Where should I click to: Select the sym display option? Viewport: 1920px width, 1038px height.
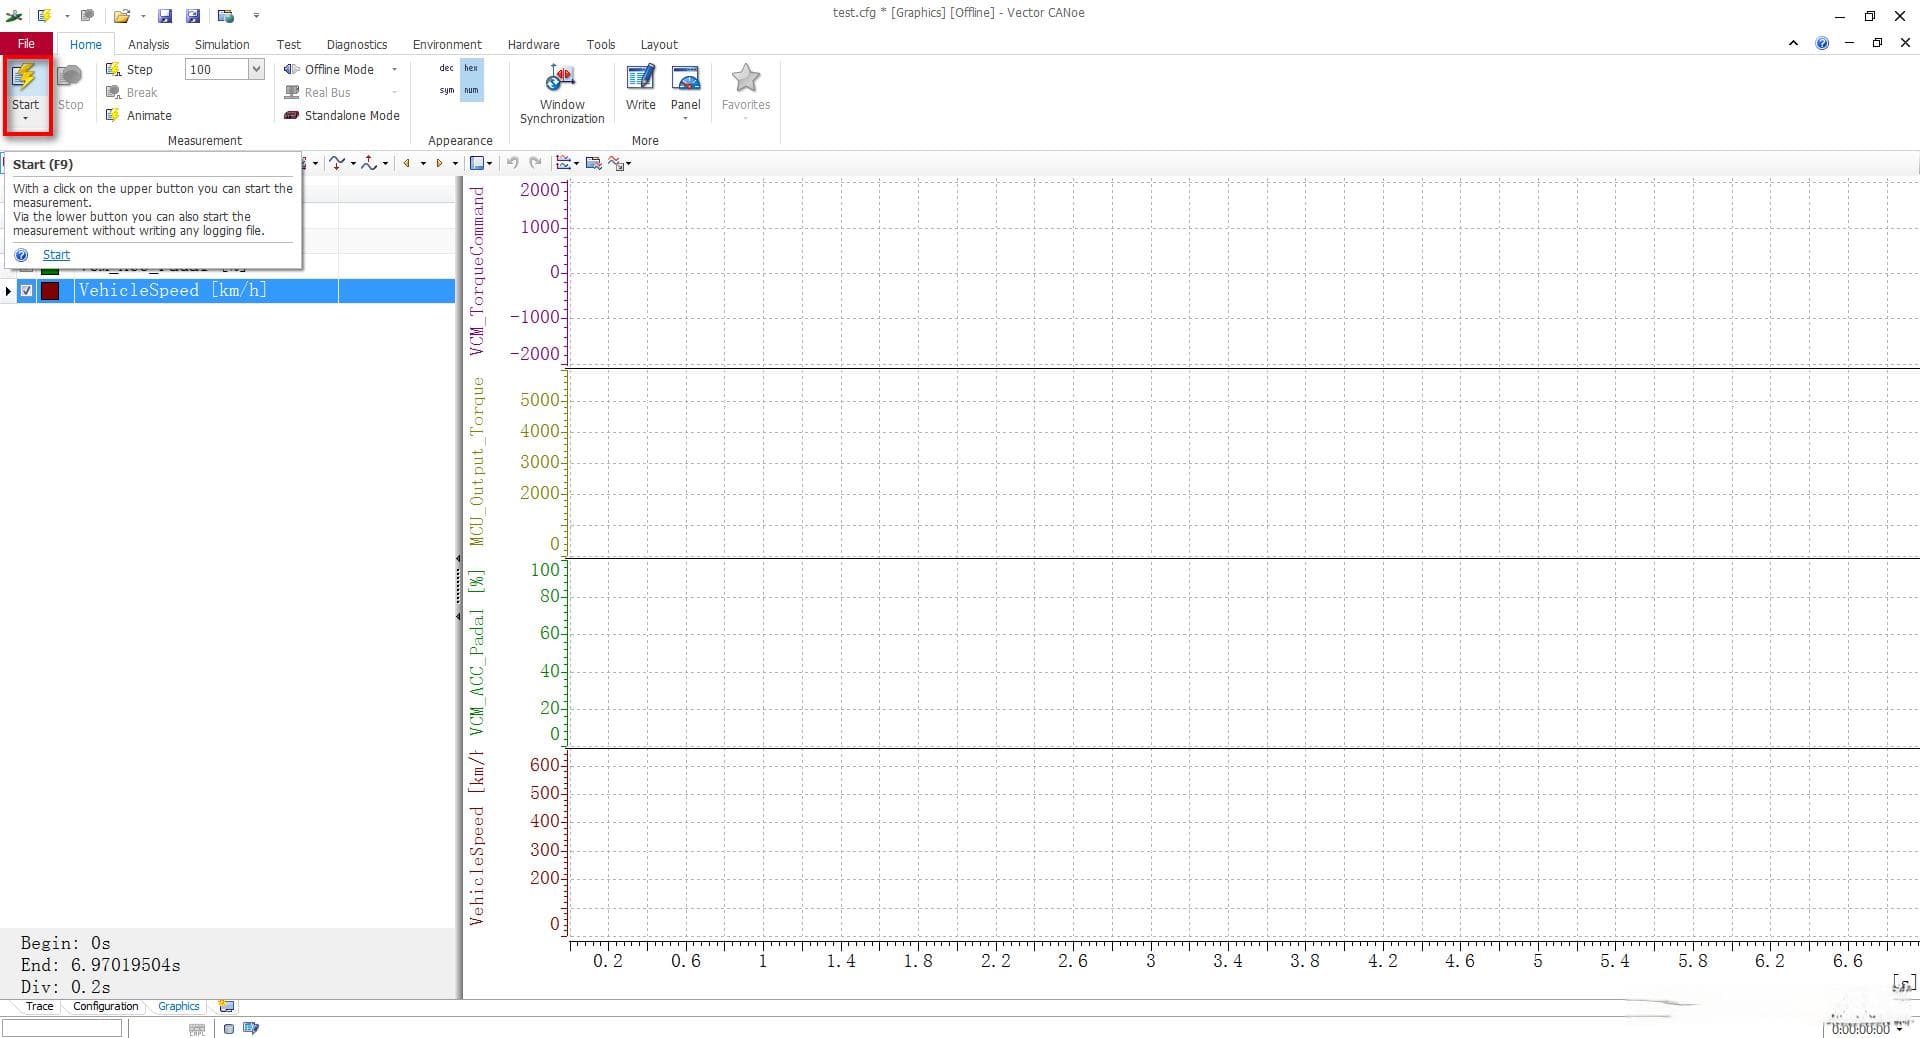click(x=446, y=90)
